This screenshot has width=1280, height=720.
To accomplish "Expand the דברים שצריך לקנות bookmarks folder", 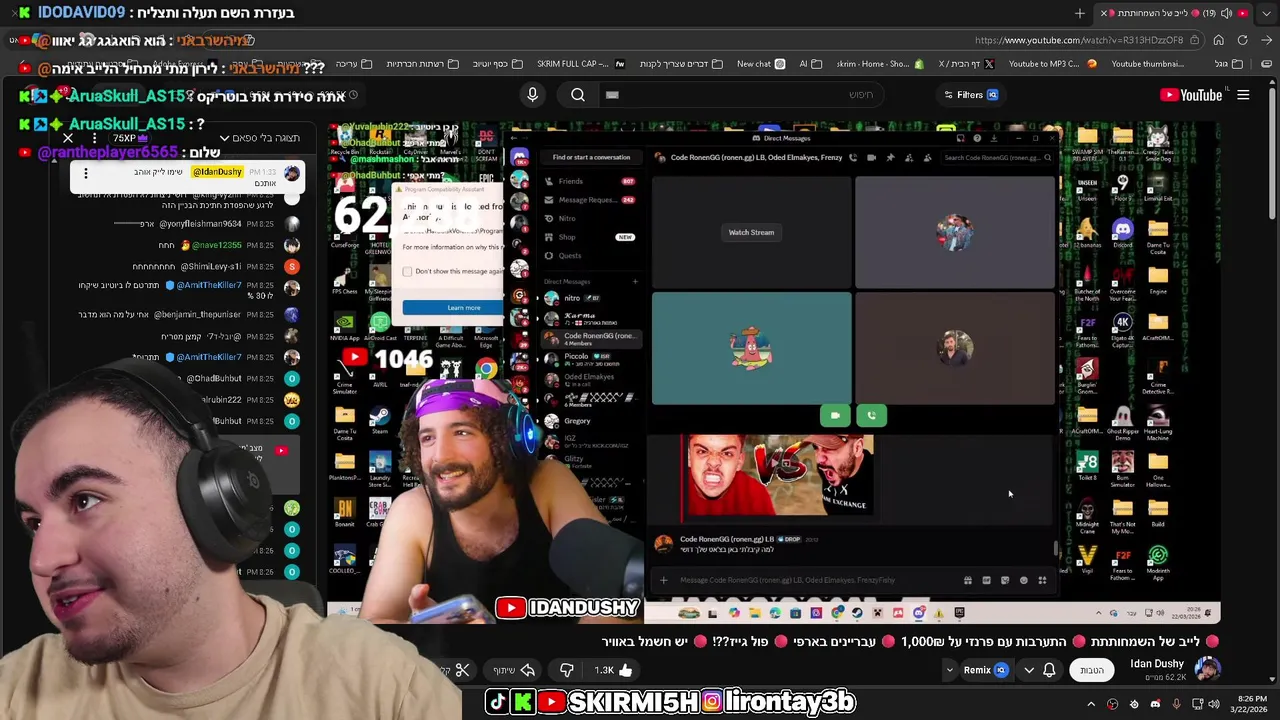I will point(681,64).
